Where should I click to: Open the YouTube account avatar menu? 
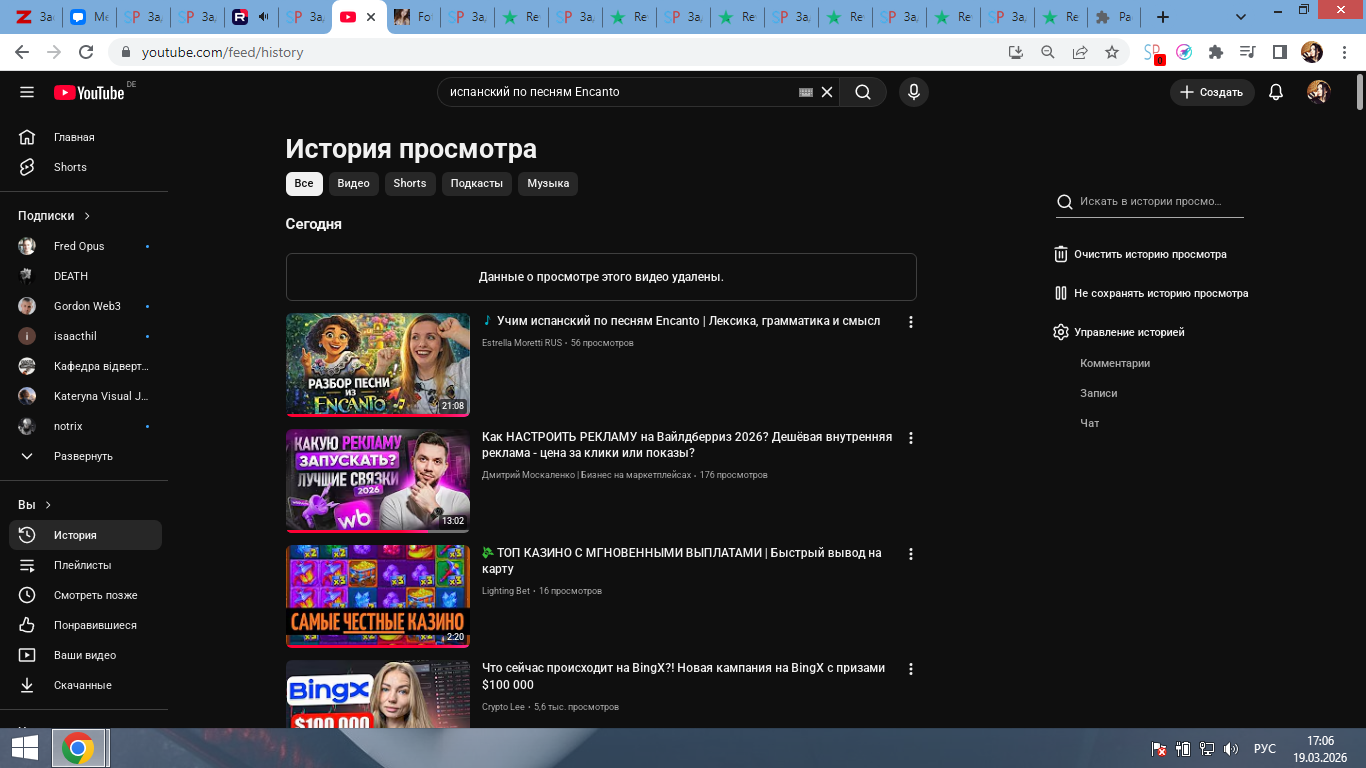click(x=1319, y=92)
